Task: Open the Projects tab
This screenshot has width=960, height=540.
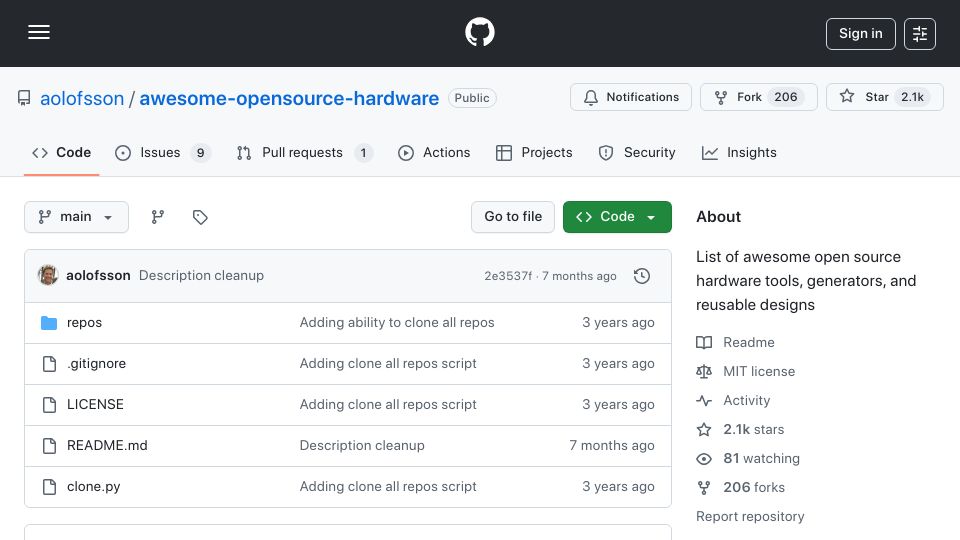Action: pos(534,152)
